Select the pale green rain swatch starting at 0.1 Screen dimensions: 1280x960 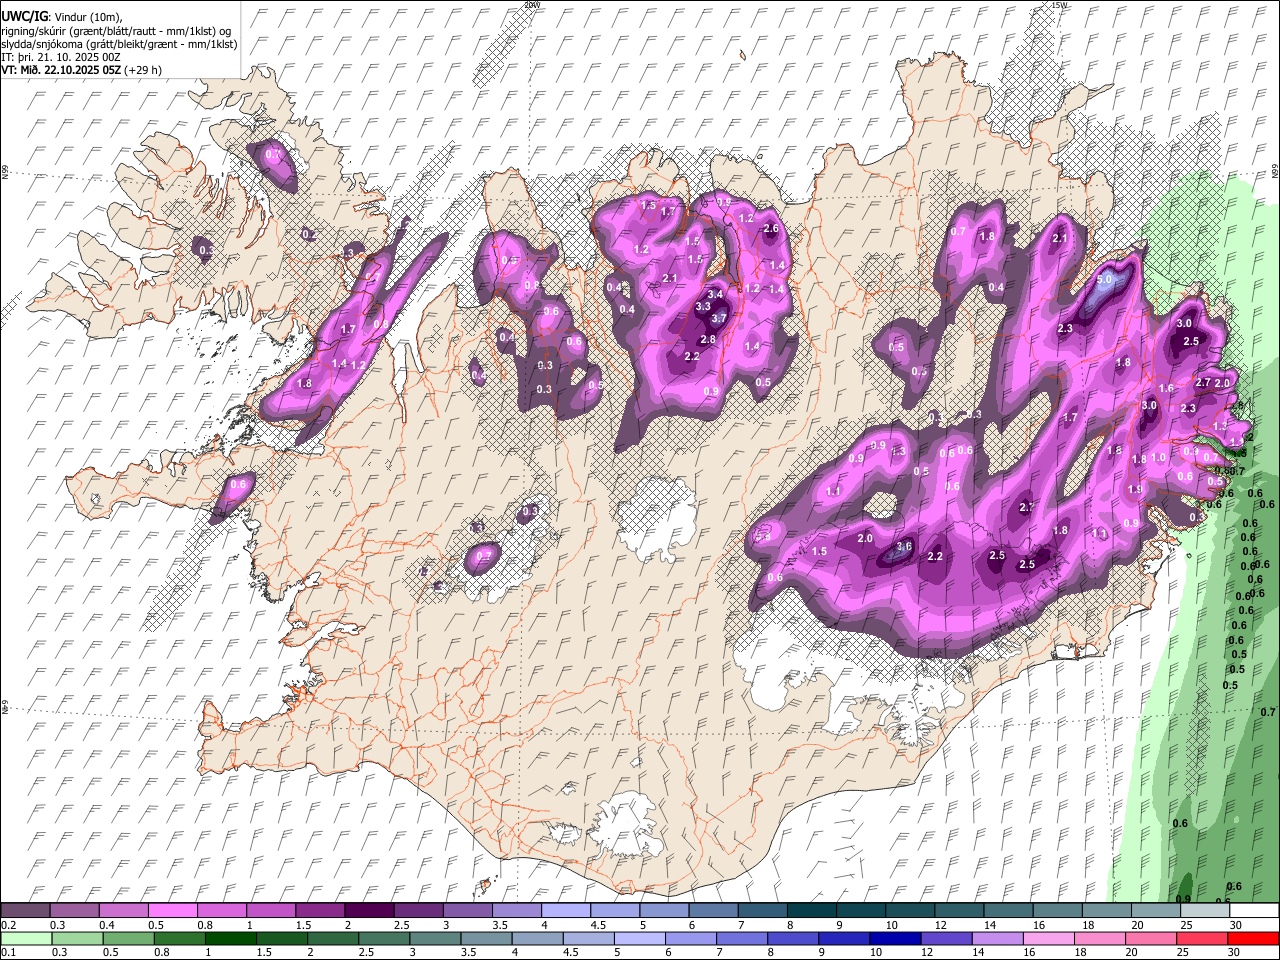pyautogui.click(x=26, y=938)
